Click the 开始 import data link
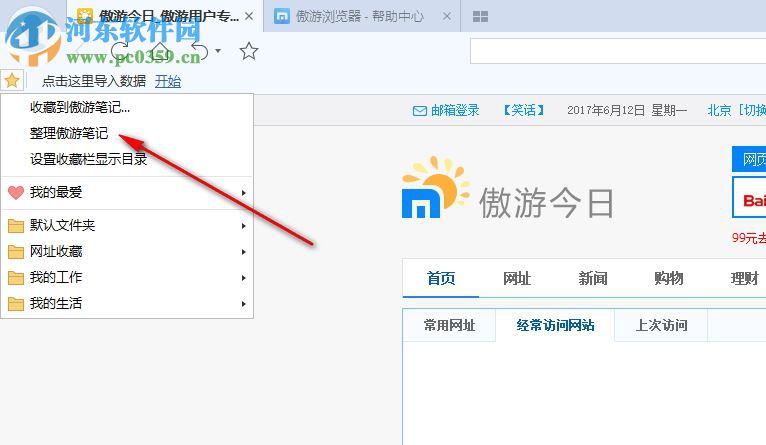 pos(168,81)
